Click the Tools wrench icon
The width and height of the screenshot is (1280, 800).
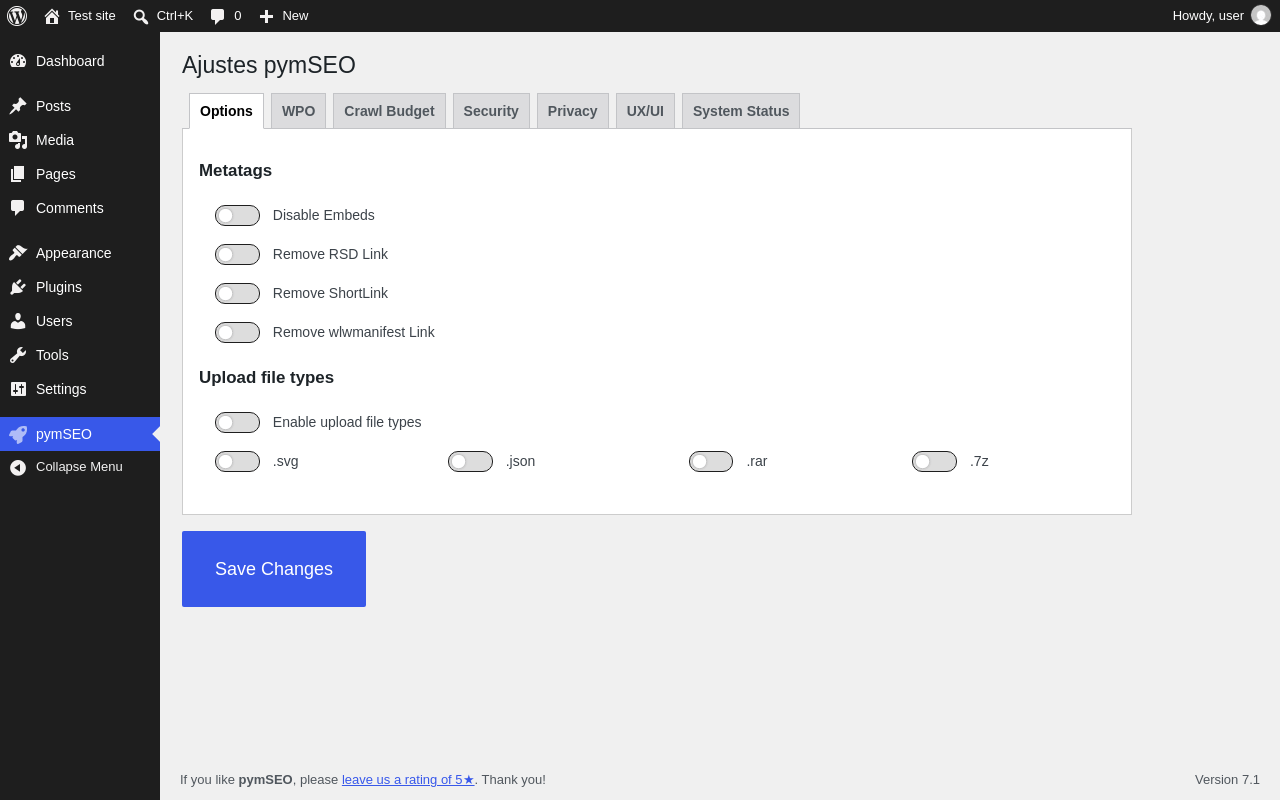18,355
